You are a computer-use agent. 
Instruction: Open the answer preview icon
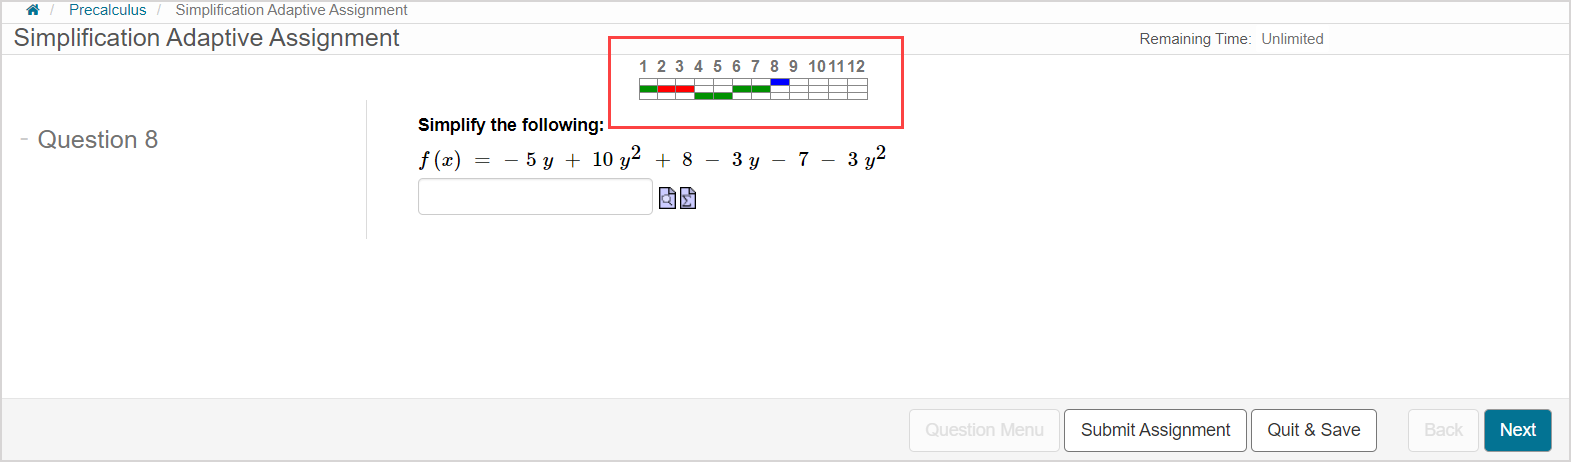coord(667,198)
